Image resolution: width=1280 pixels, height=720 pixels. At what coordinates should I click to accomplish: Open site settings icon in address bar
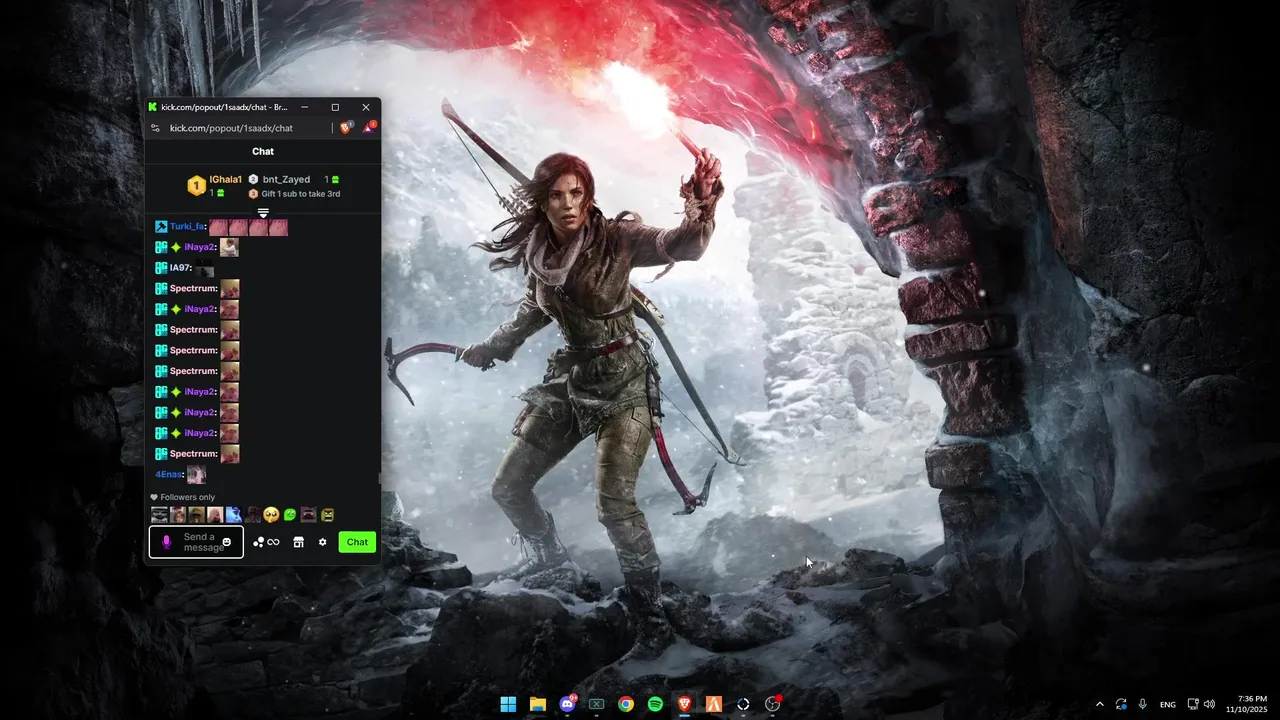pos(154,128)
